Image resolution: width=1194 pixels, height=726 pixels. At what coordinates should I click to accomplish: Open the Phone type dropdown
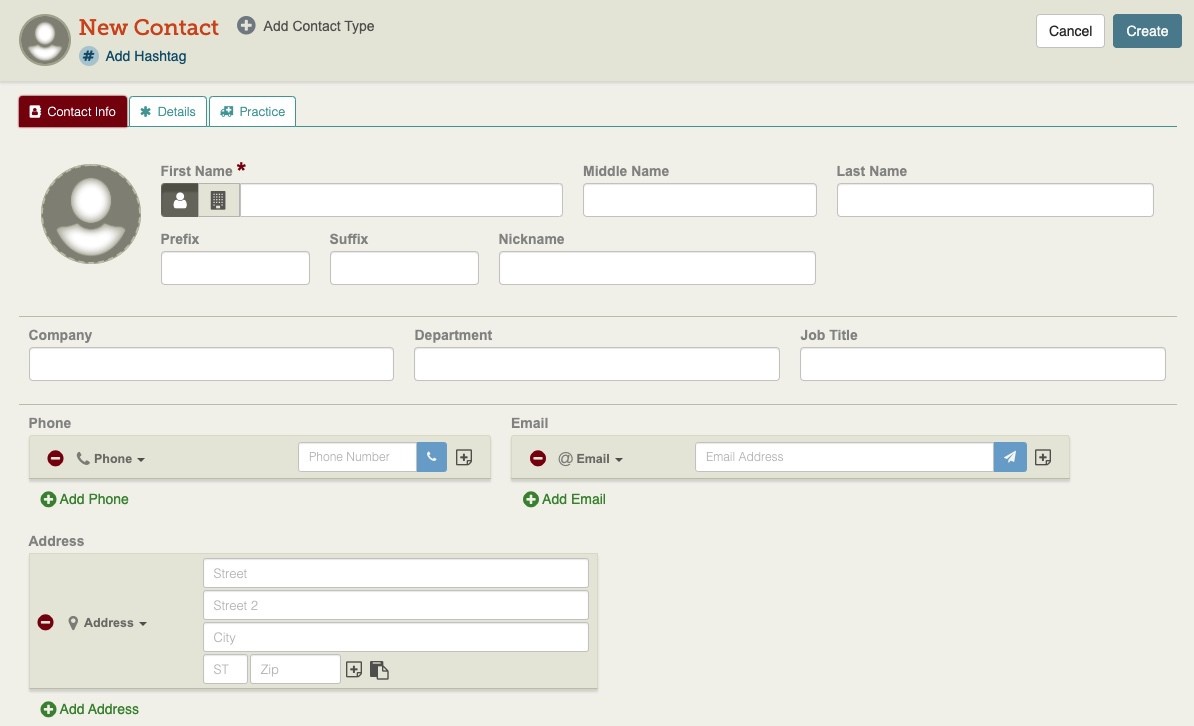point(111,458)
